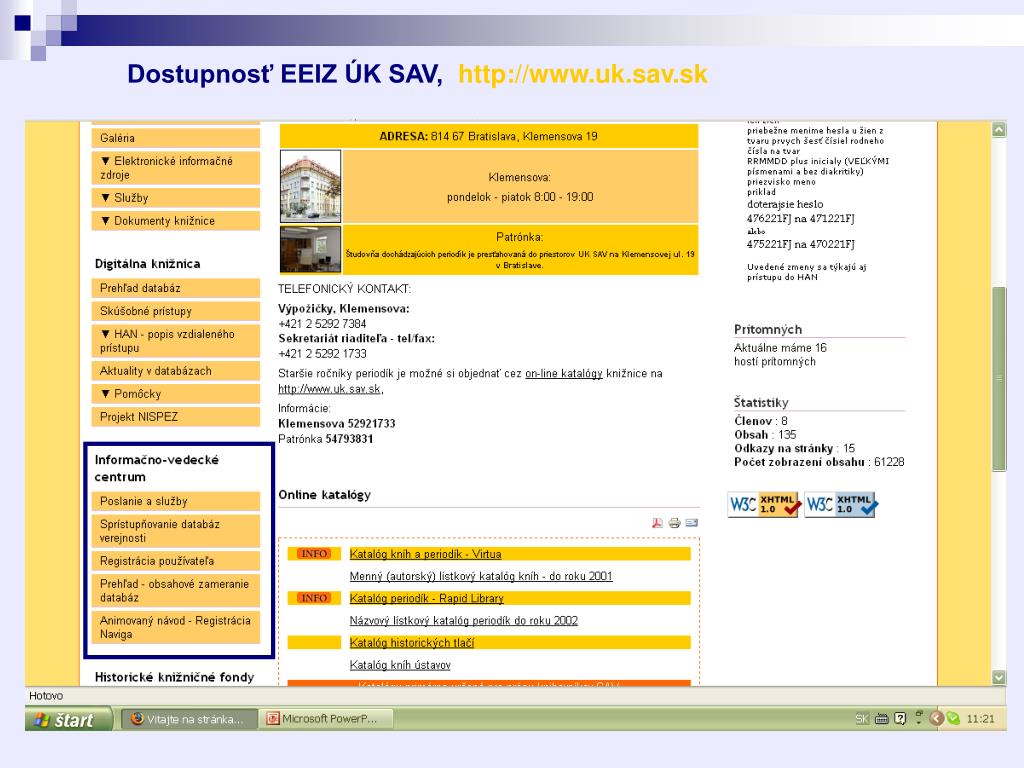Open Katalóg kníh a periodík - Virtua link

(x=425, y=554)
